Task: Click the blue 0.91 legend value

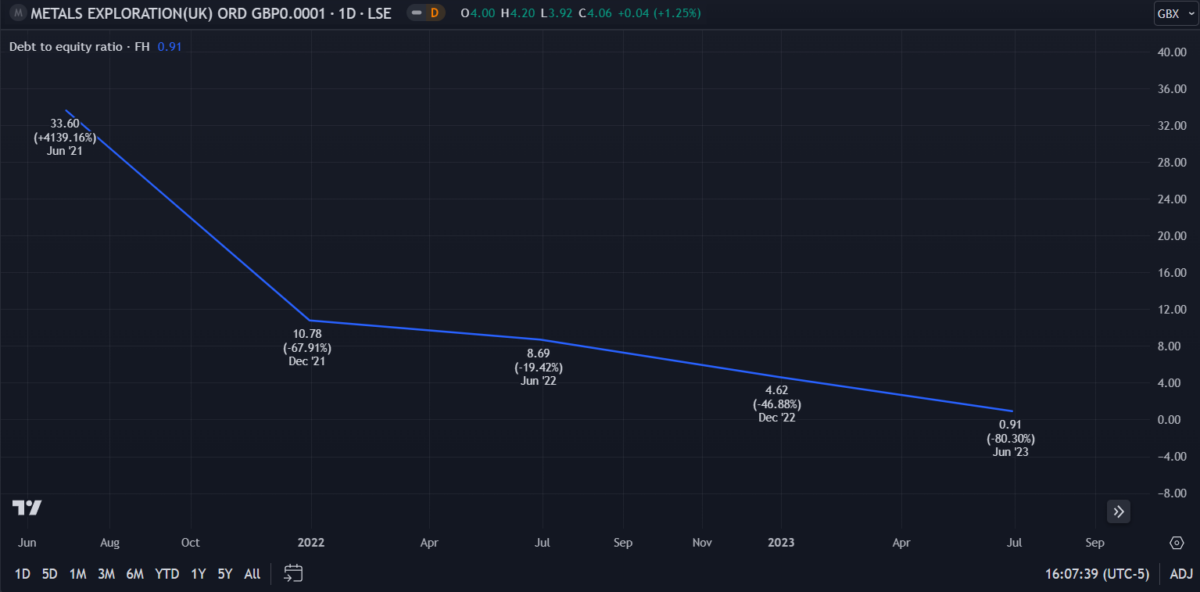Action: point(169,46)
